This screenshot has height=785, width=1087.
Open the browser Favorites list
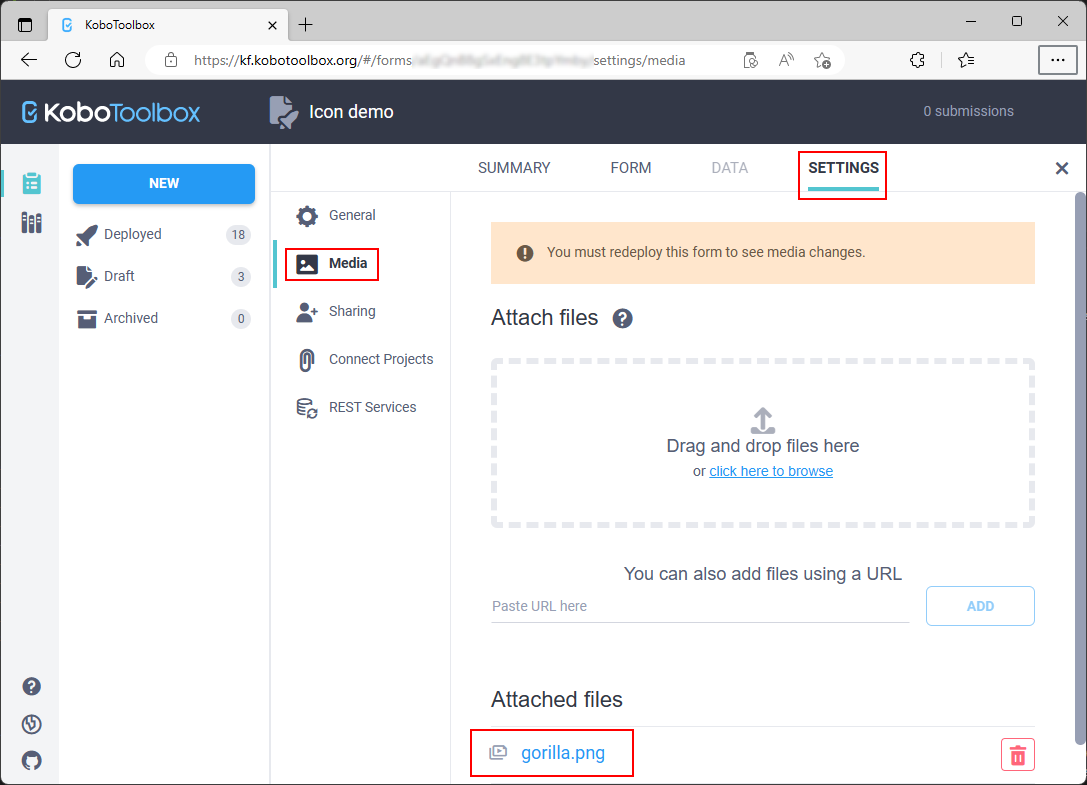coord(966,60)
